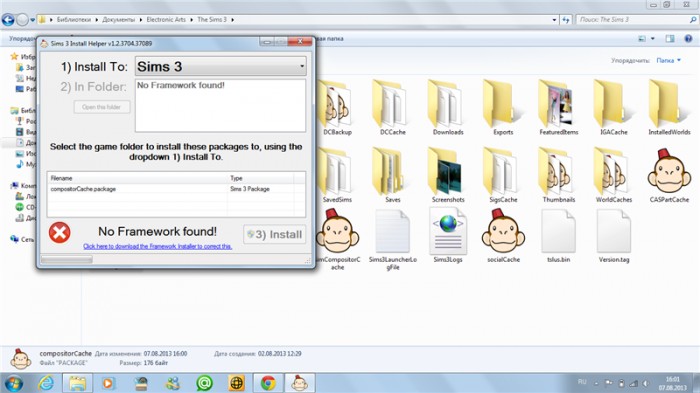Click the Explorer forward arrow button

tap(22, 20)
